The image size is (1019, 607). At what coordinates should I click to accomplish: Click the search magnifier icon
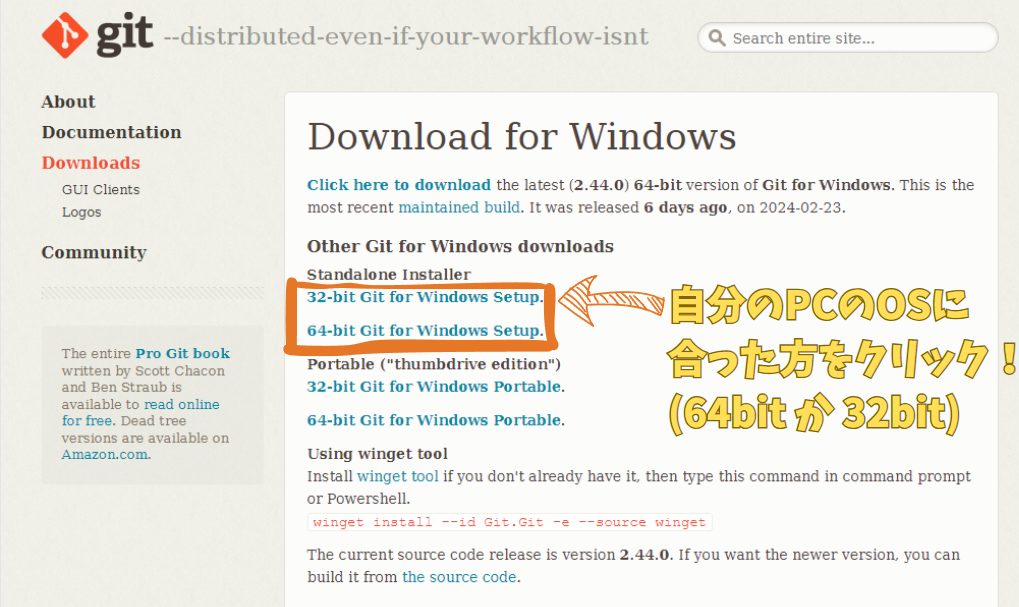(716, 38)
